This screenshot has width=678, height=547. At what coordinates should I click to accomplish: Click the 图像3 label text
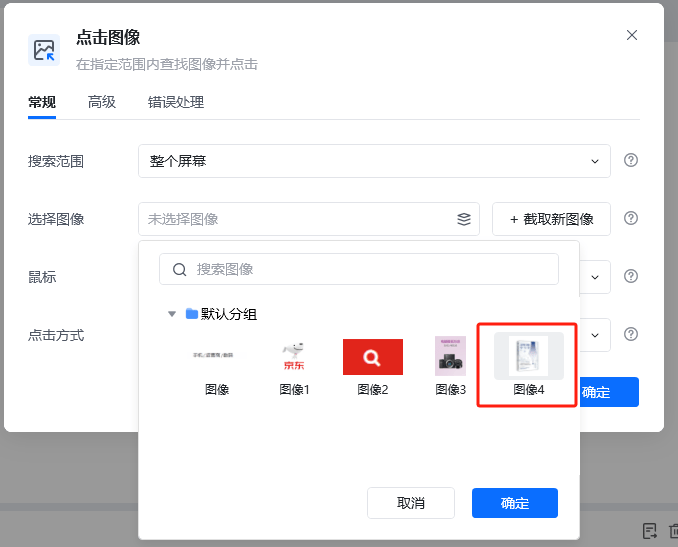click(x=451, y=390)
